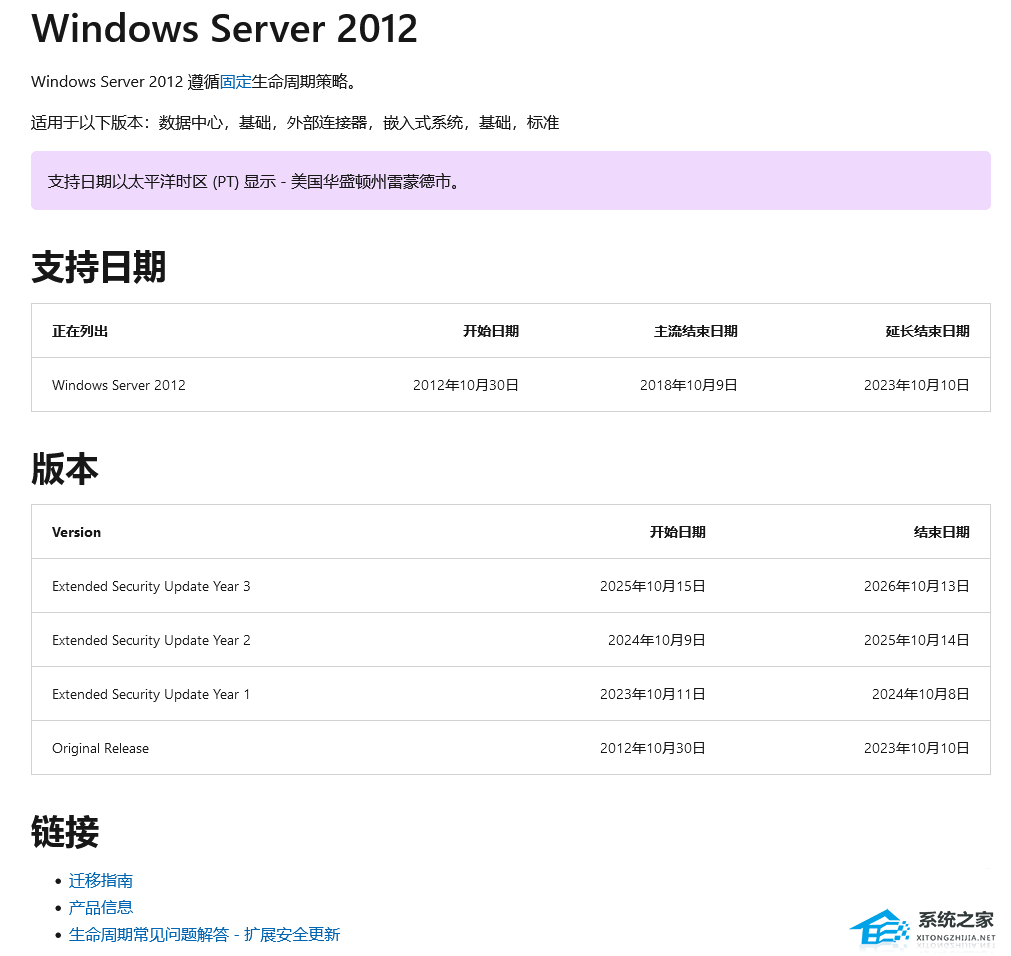1011x956 pixels.
Task: Select the date 2023年10月11日
Action: (x=653, y=695)
